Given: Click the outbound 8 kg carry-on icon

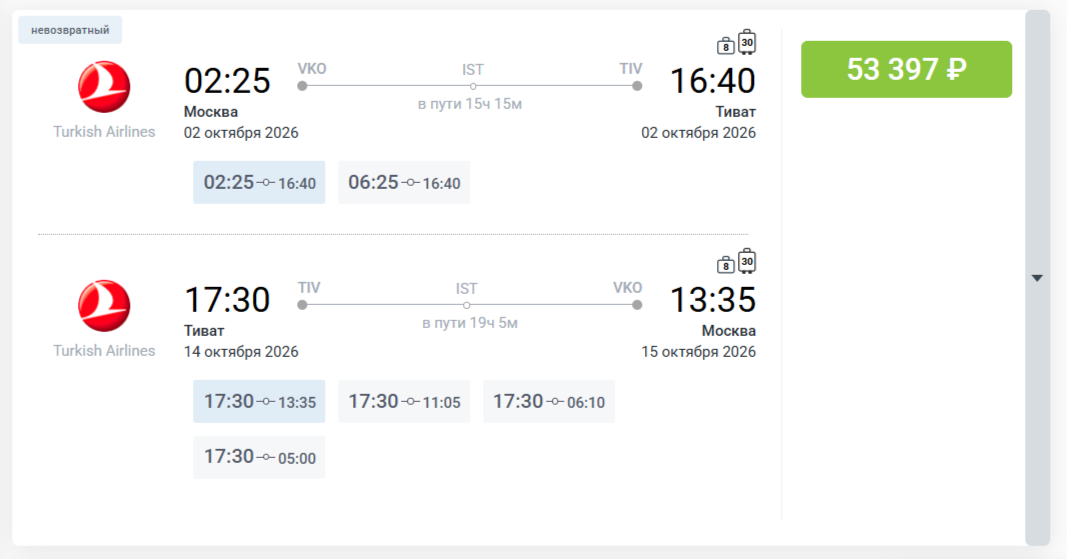Looking at the screenshot, I should click(x=725, y=46).
